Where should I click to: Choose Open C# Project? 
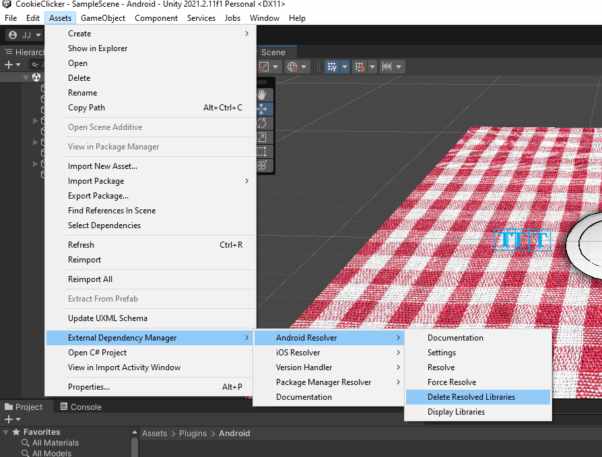(150, 353)
